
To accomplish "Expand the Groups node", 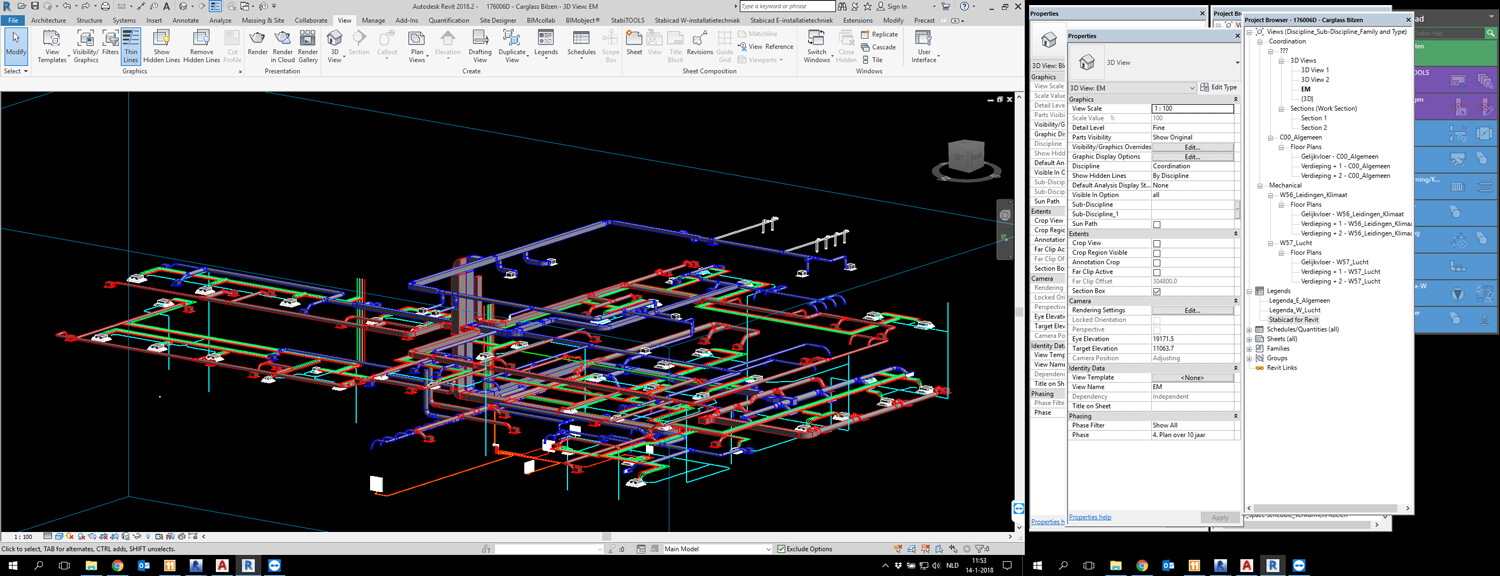I will (x=1249, y=358).
